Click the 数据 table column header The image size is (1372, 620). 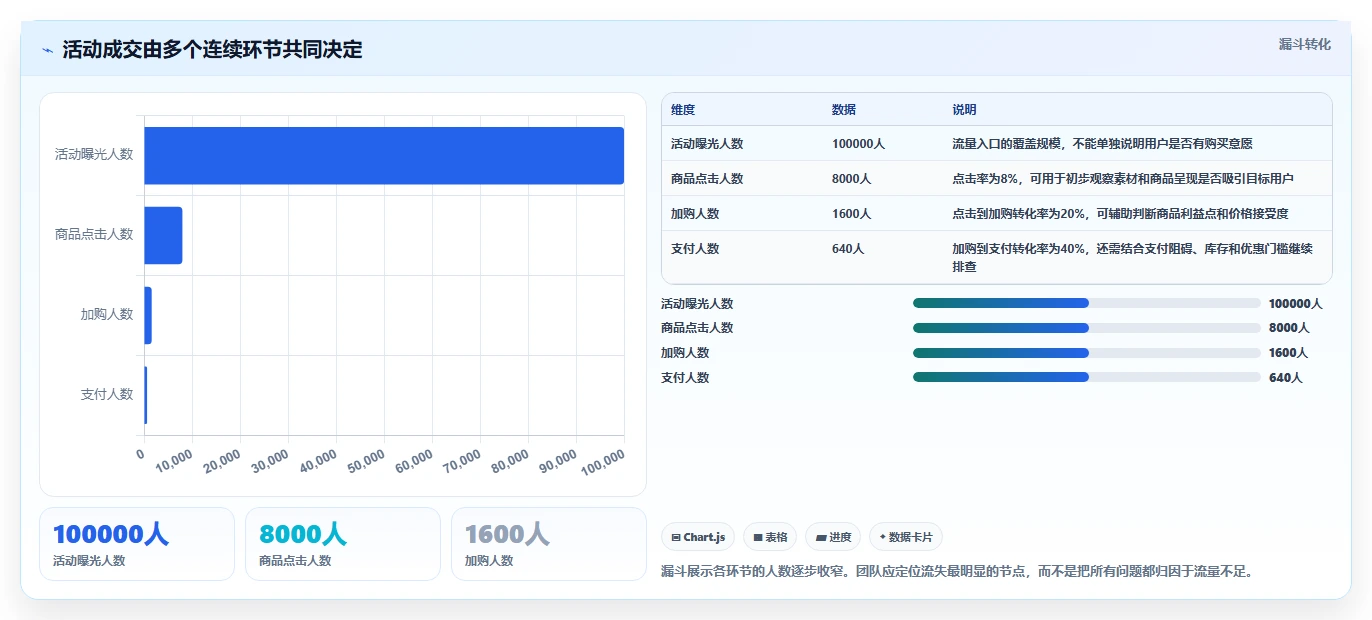coord(844,109)
